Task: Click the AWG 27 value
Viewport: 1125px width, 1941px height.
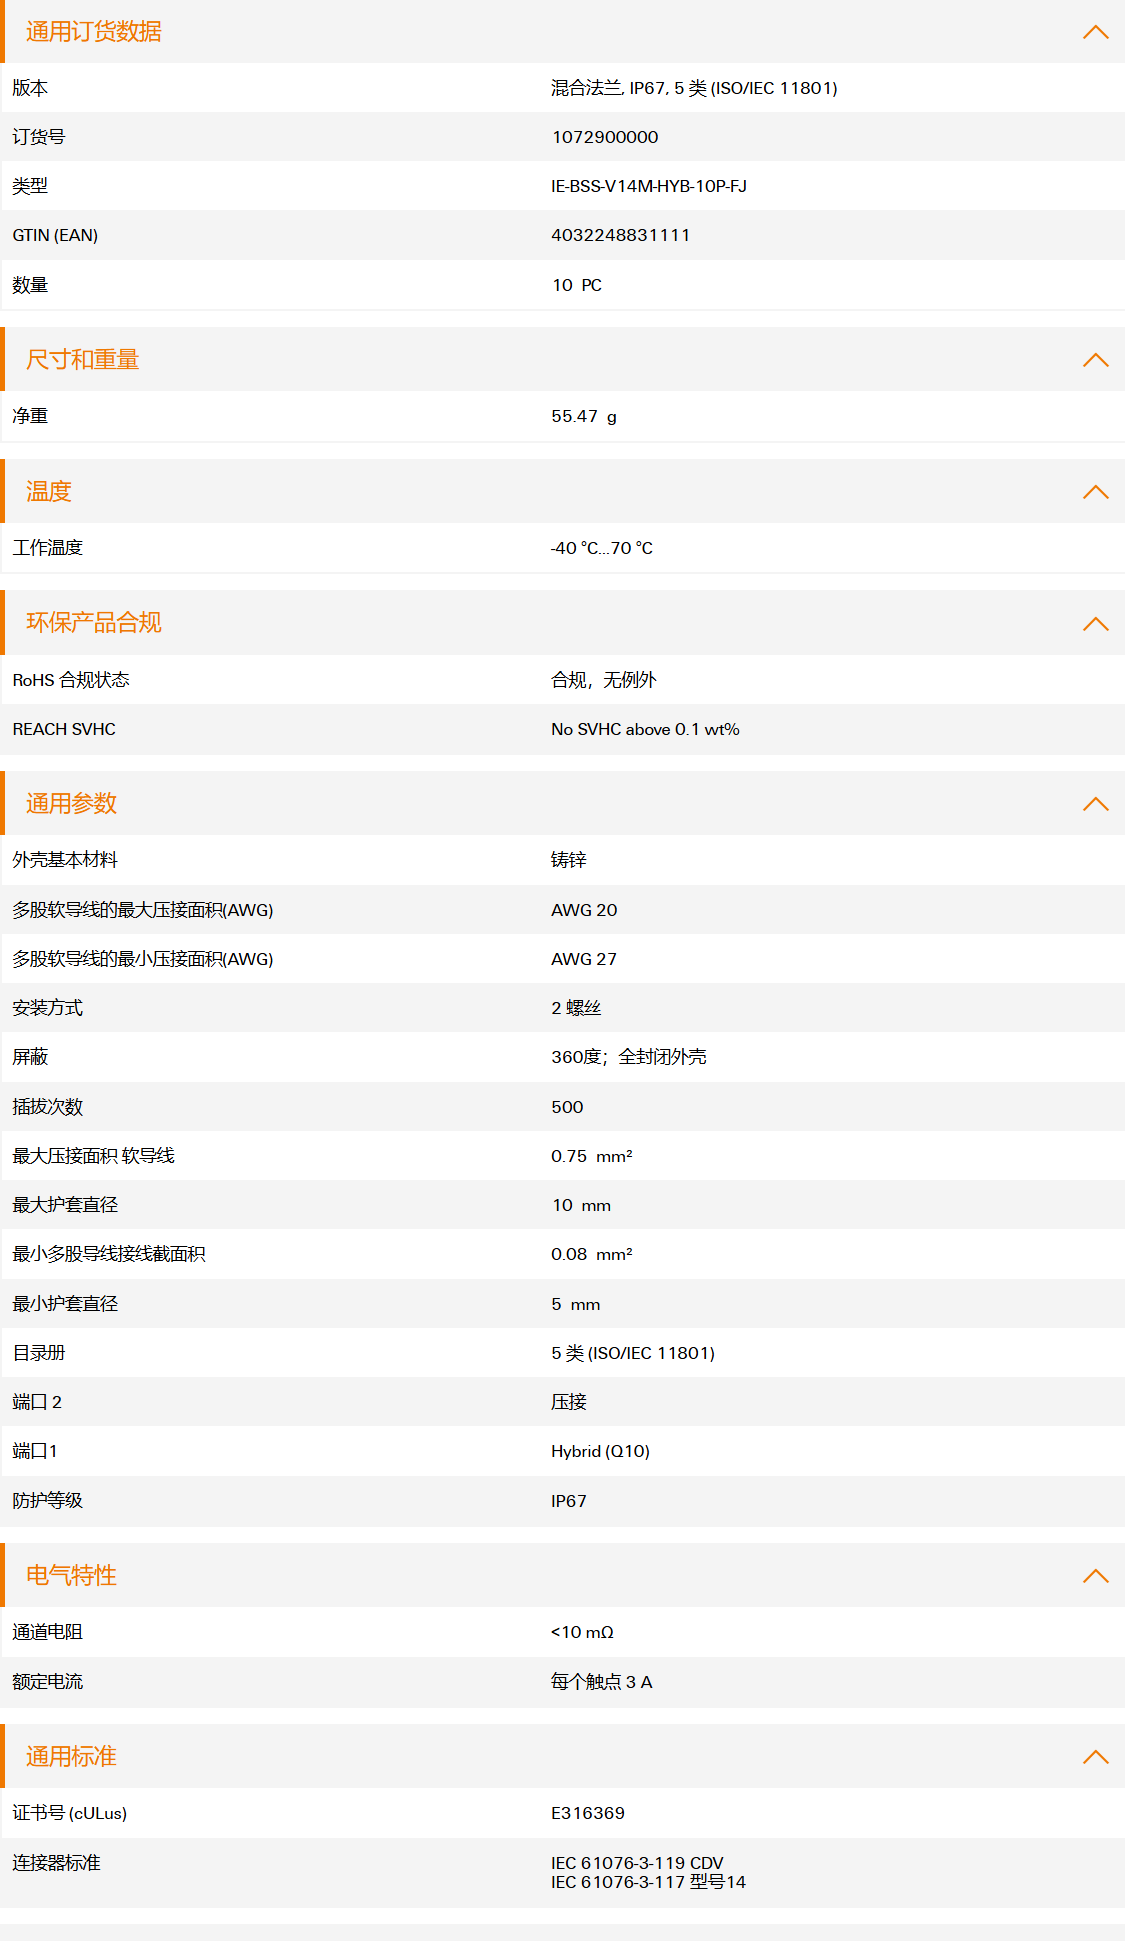Action: [584, 959]
